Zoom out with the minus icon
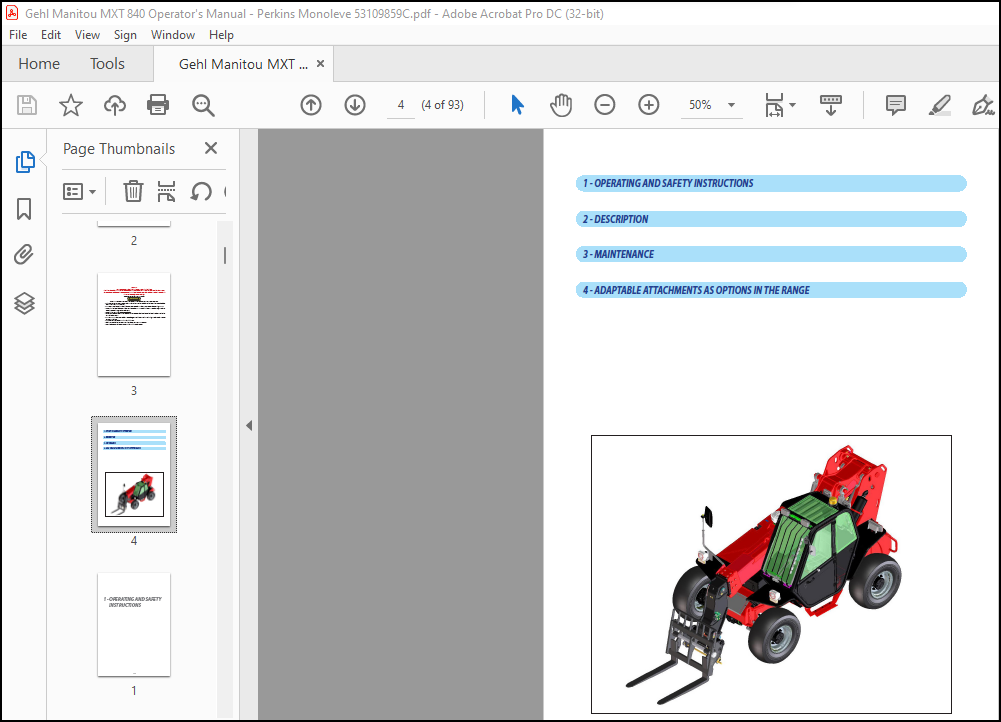The height and width of the screenshot is (722, 1001). coord(605,105)
